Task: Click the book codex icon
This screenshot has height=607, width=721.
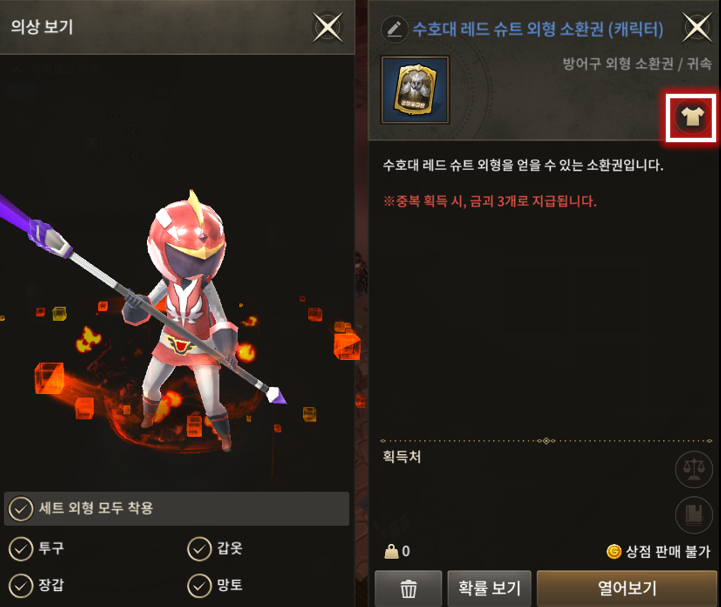Action: pyautogui.click(x=693, y=515)
